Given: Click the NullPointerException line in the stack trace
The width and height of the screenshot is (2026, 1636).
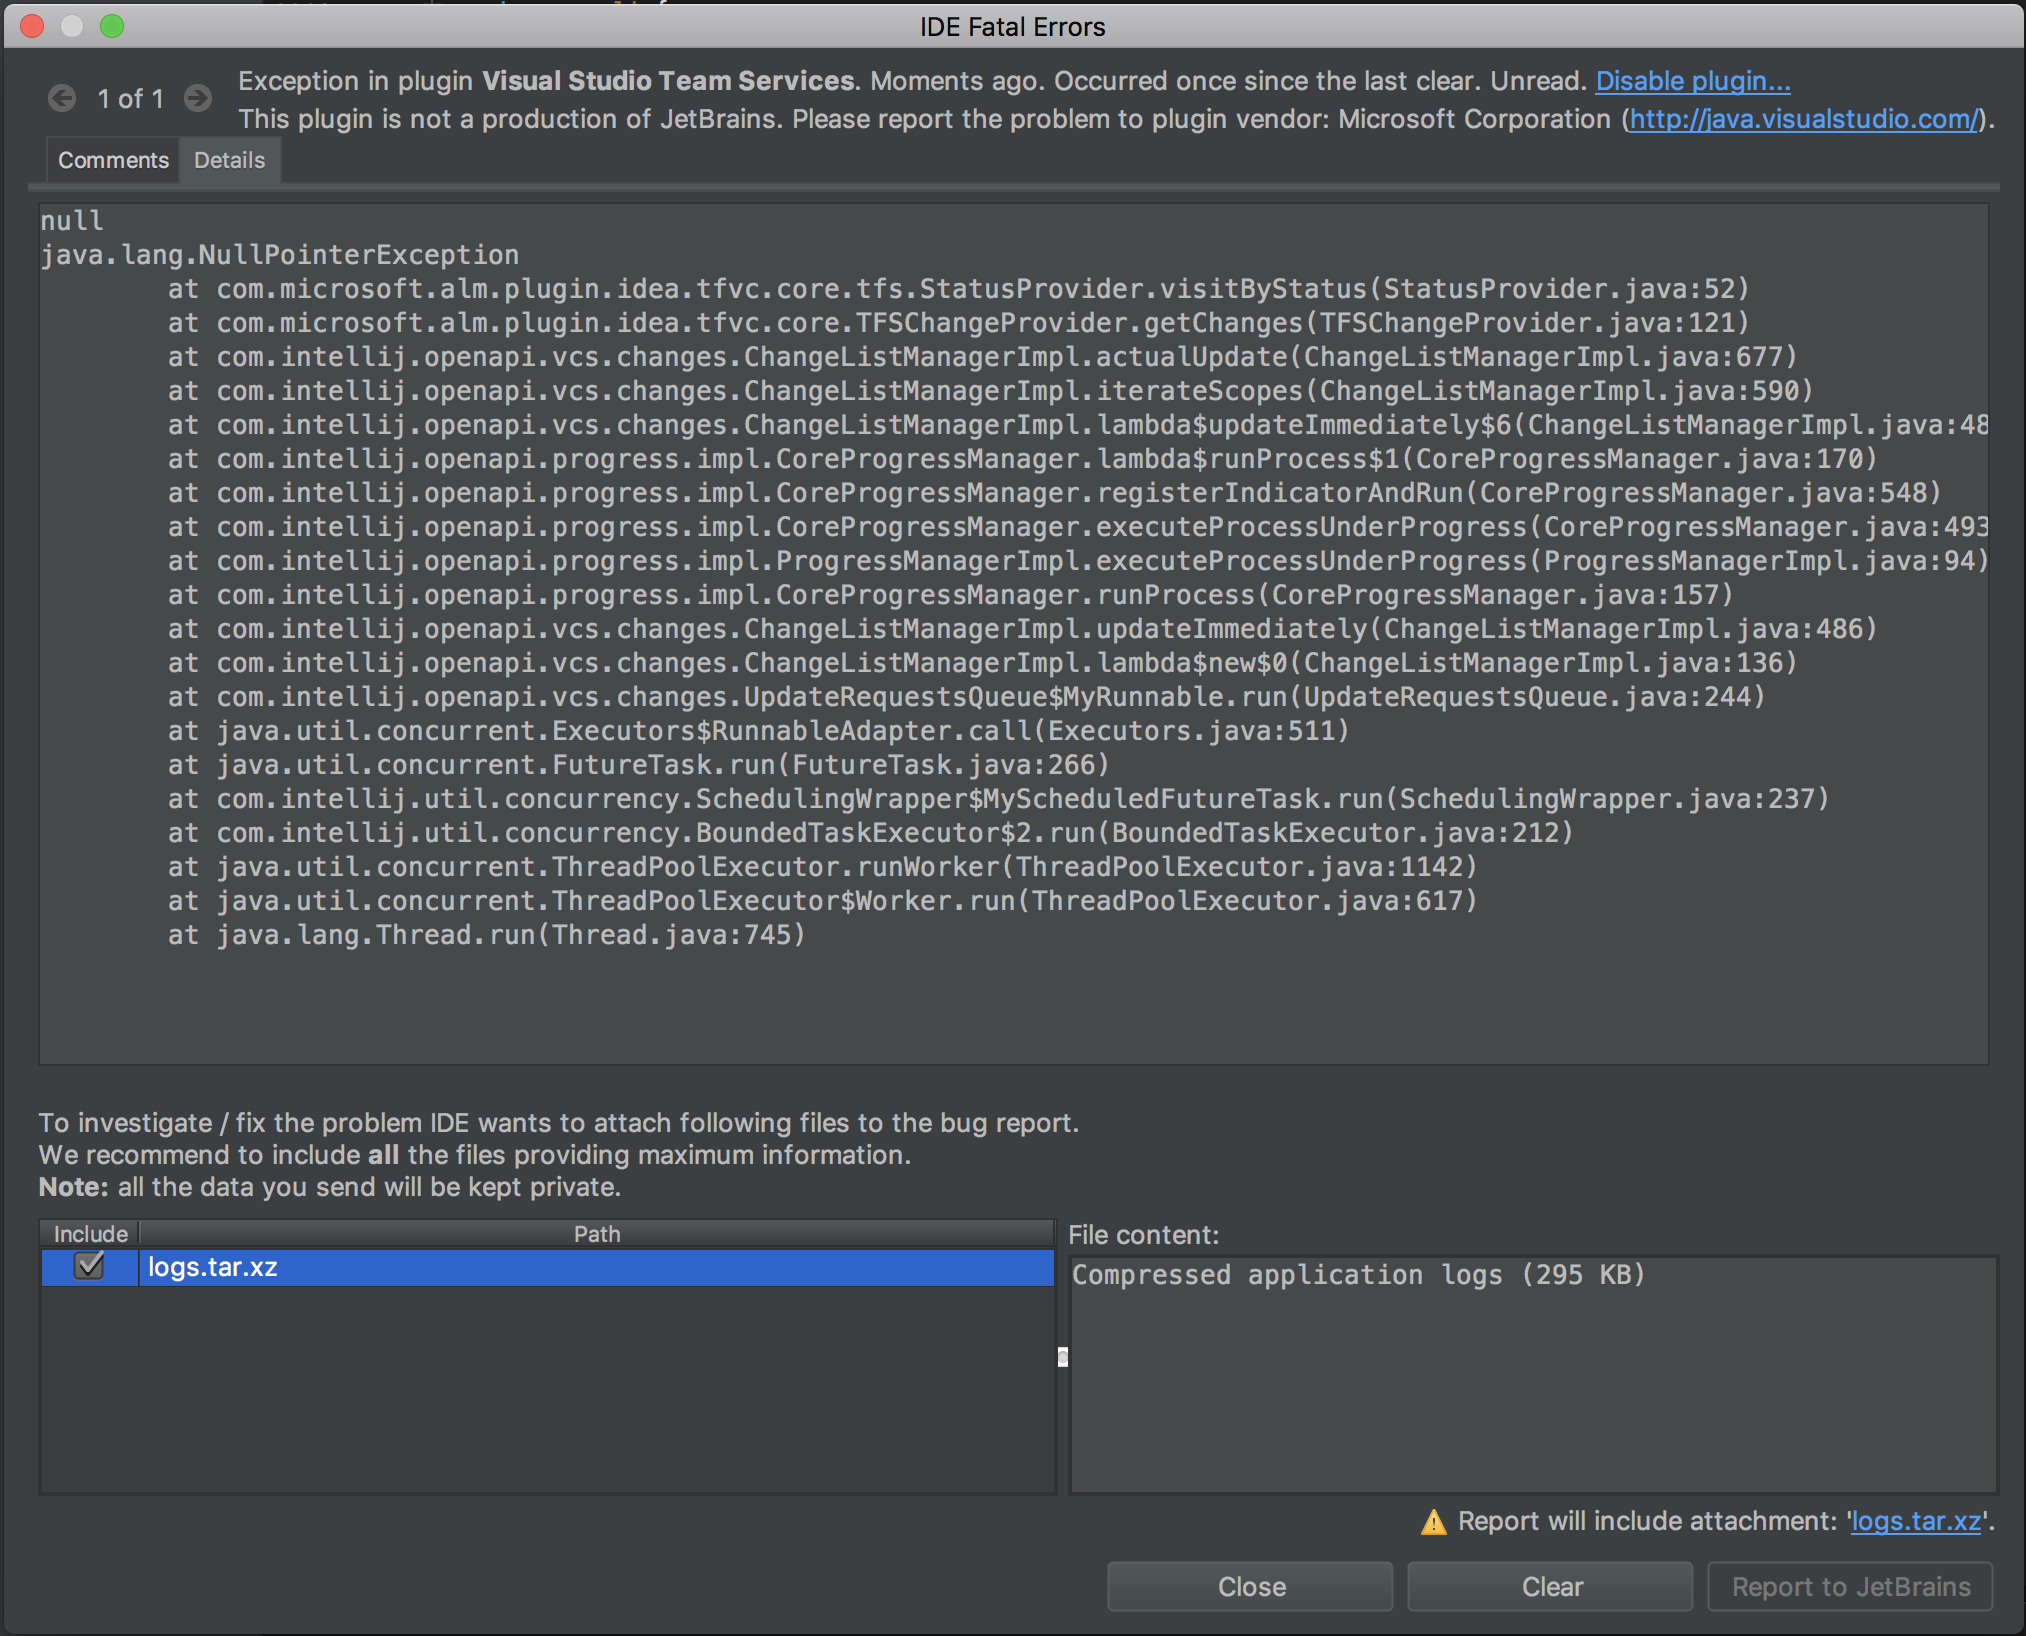Looking at the screenshot, I should [280, 254].
